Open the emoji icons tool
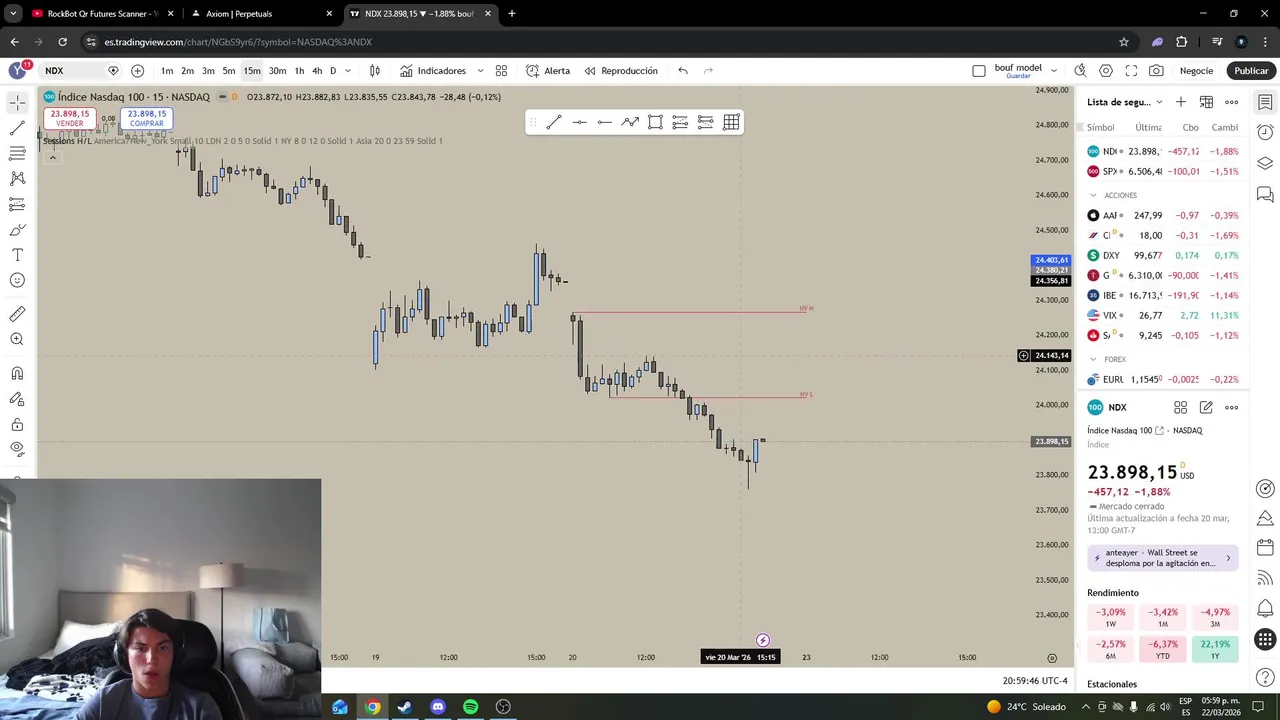This screenshot has height=720, width=1280. pyautogui.click(x=17, y=280)
